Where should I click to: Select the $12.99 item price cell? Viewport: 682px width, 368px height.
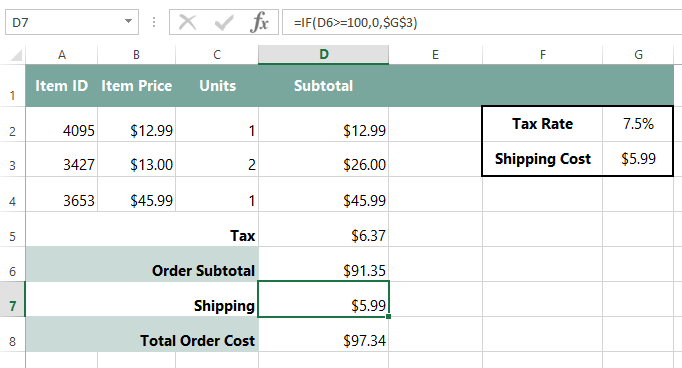click(x=137, y=124)
